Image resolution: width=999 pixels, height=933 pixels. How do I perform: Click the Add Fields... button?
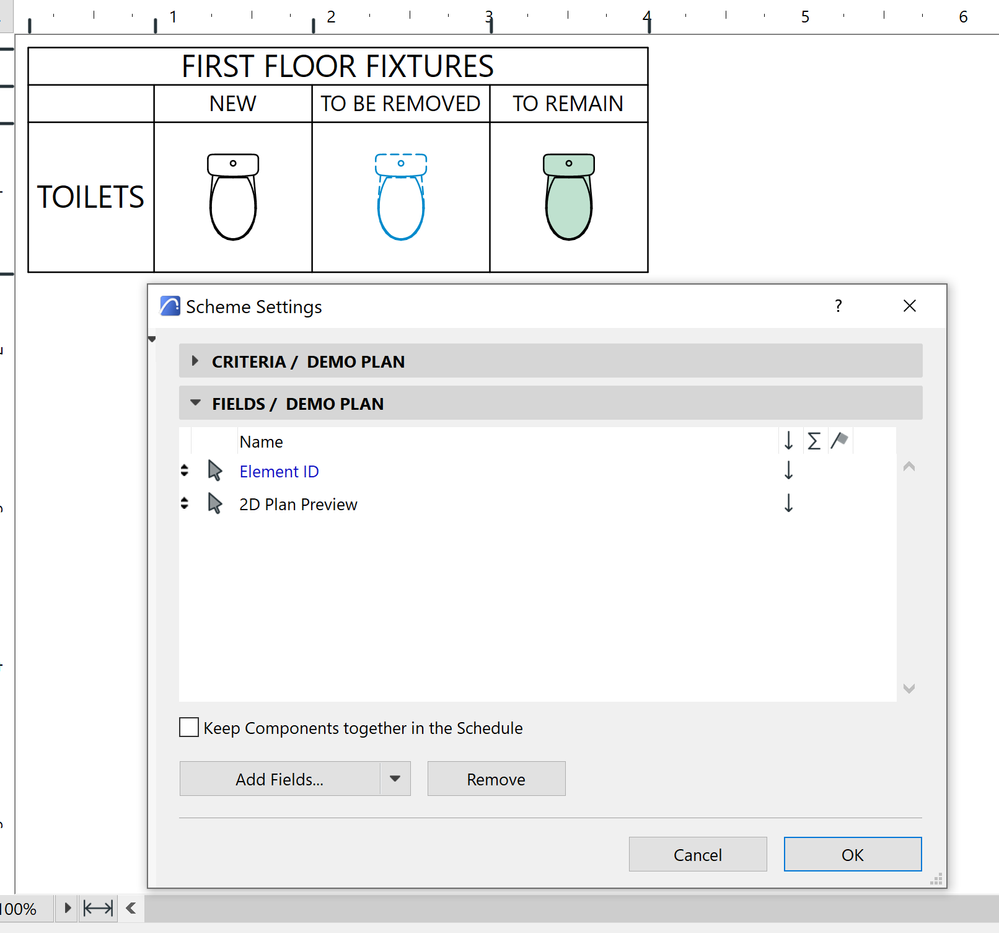pos(280,779)
